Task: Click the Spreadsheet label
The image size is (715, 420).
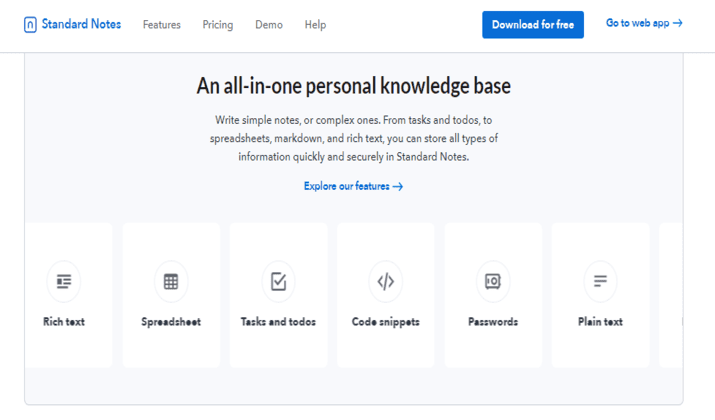Action: 171,321
